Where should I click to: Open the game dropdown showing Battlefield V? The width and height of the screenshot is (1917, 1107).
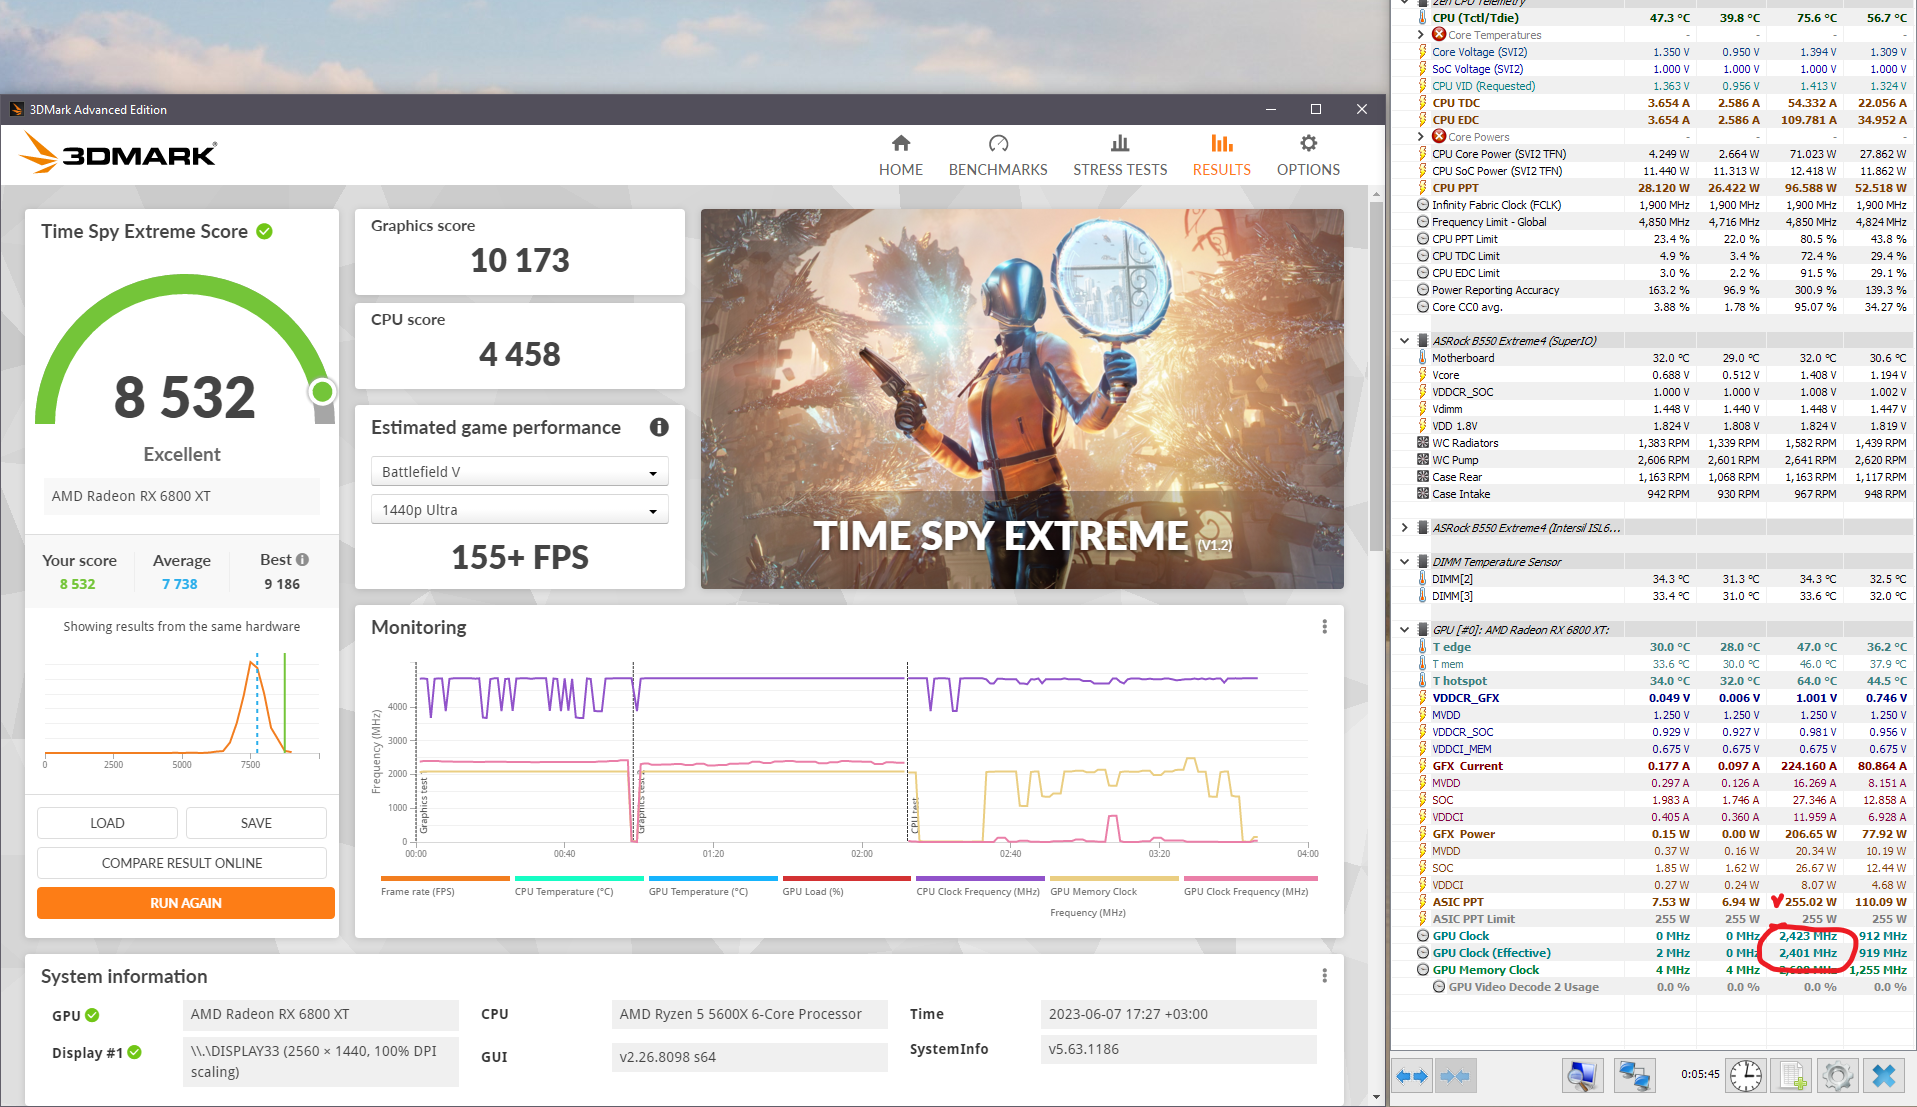(520, 472)
